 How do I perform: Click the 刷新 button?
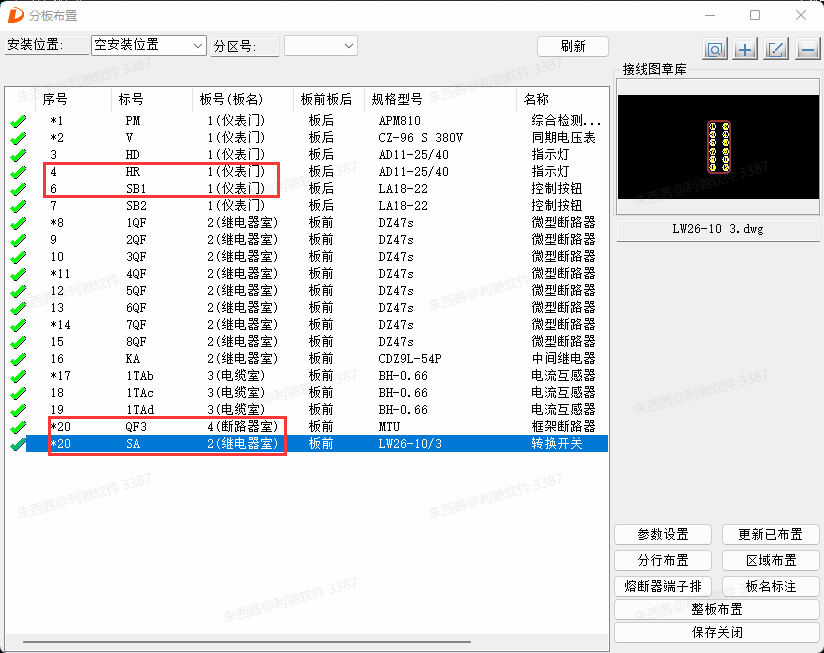(x=573, y=46)
